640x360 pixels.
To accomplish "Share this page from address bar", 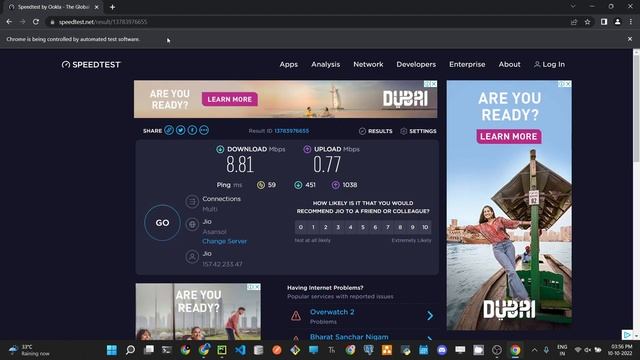I will tap(574, 22).
